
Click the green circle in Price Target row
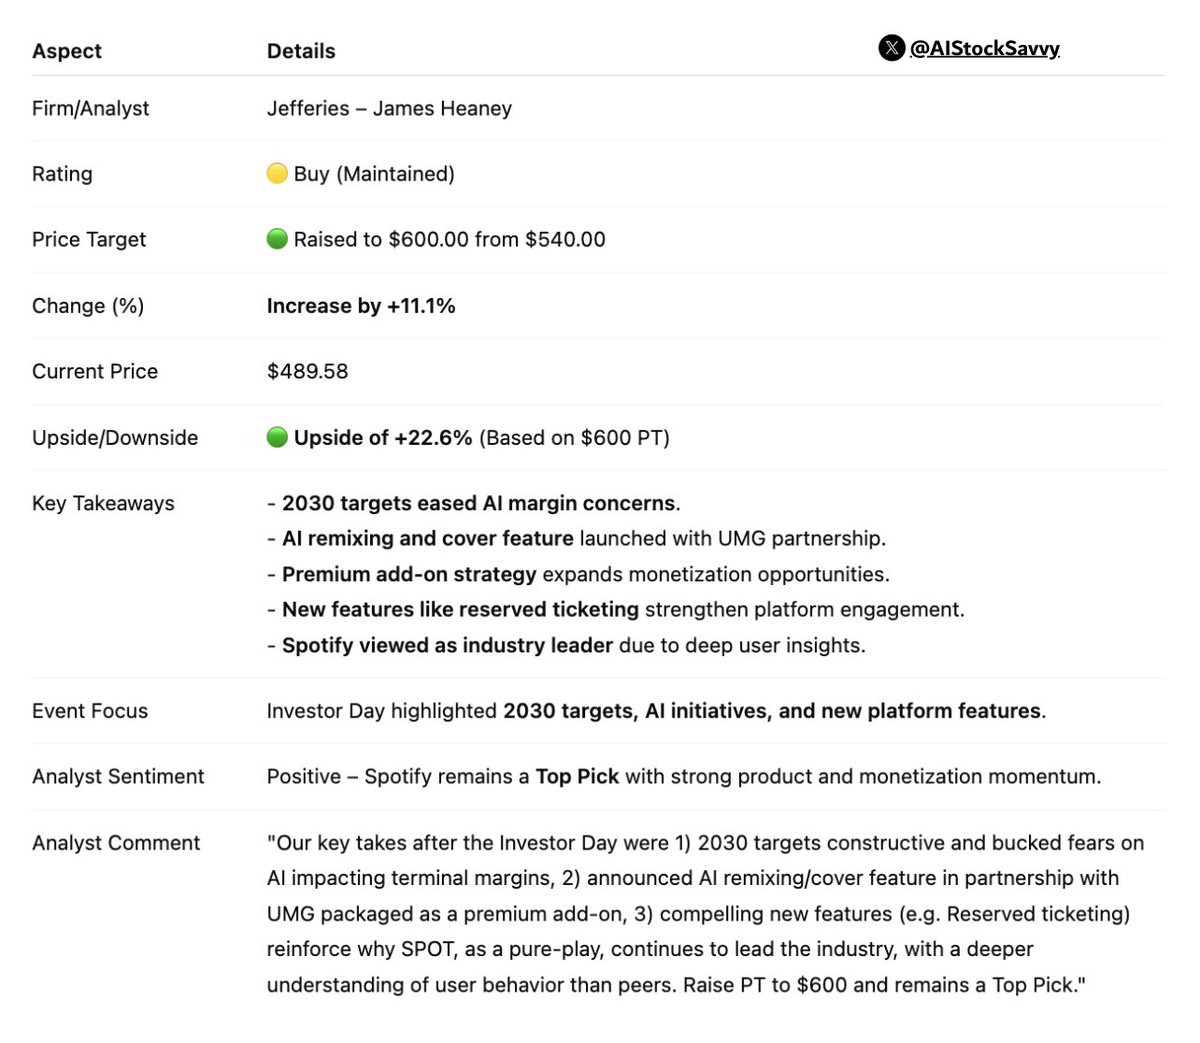(x=277, y=239)
